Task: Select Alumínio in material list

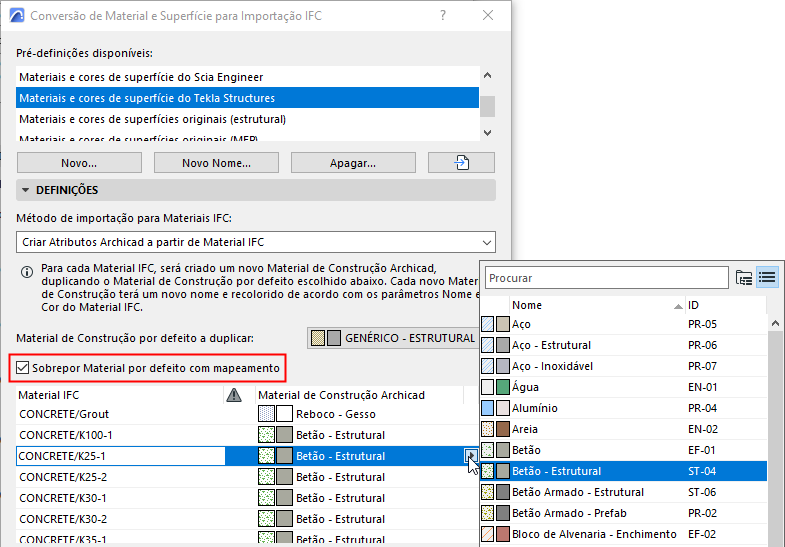Action: [x=623, y=408]
